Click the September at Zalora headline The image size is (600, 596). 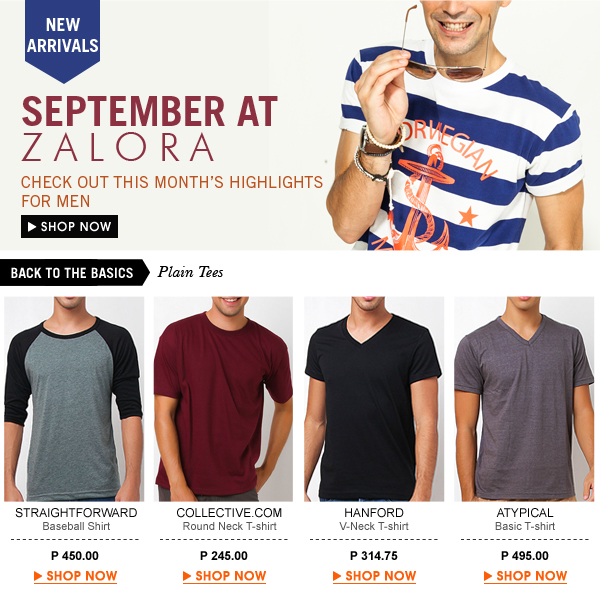click(149, 129)
